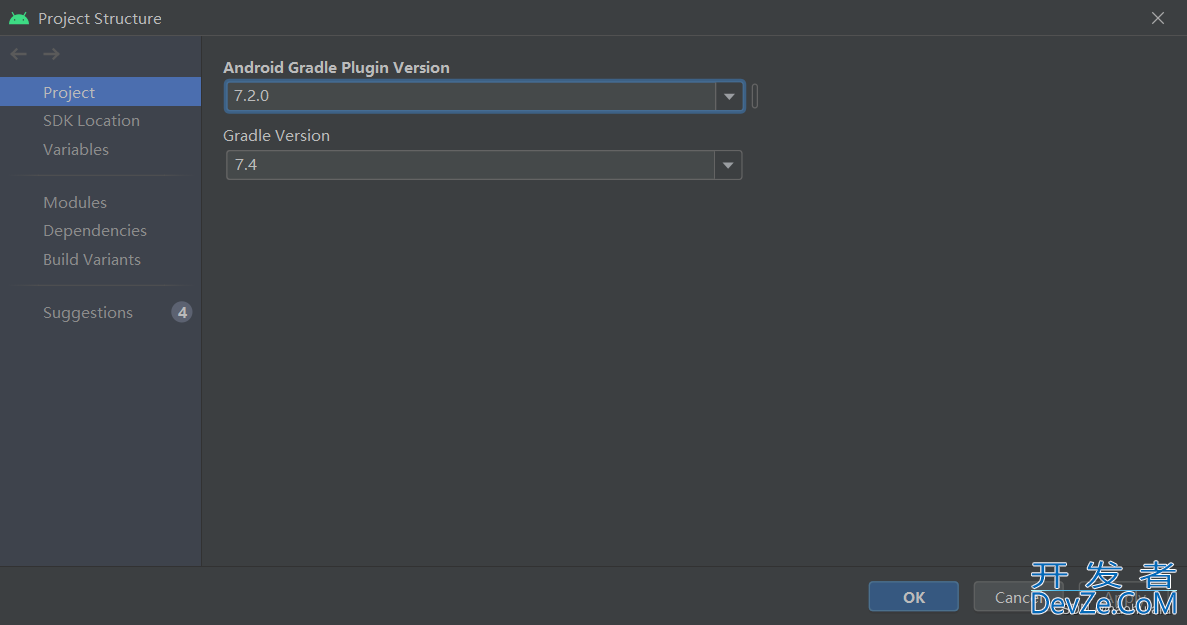Open the Android Gradle Plugin Version dropdown arrow
This screenshot has width=1187, height=625.
pyautogui.click(x=729, y=96)
